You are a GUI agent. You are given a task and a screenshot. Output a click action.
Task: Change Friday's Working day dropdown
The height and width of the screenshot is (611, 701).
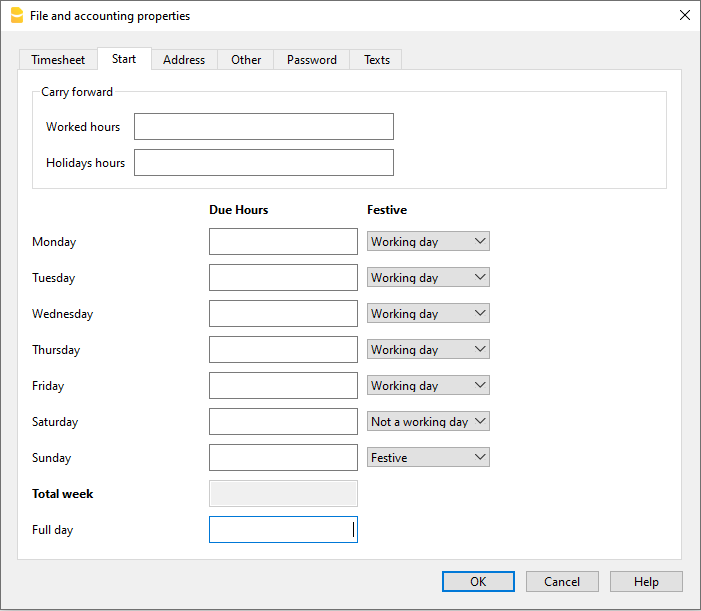(428, 386)
